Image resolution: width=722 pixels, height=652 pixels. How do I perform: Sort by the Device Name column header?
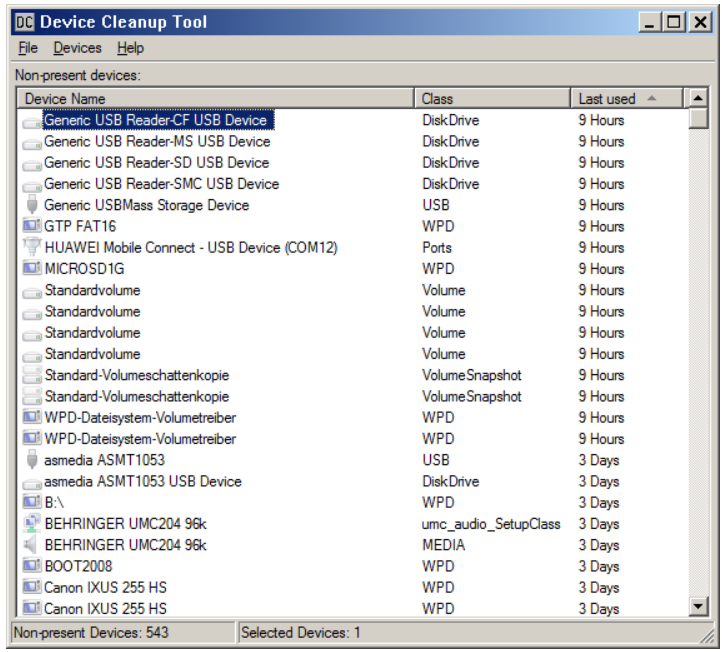point(215,99)
